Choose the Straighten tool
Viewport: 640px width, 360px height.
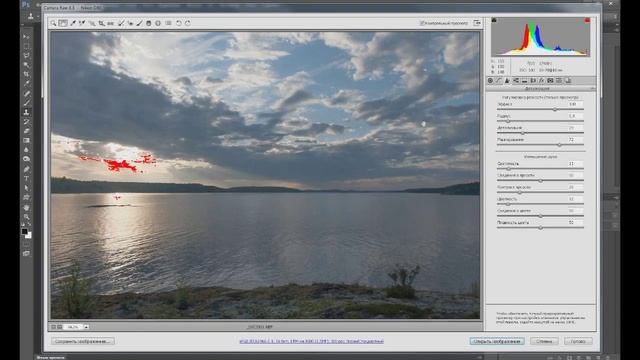(111, 23)
